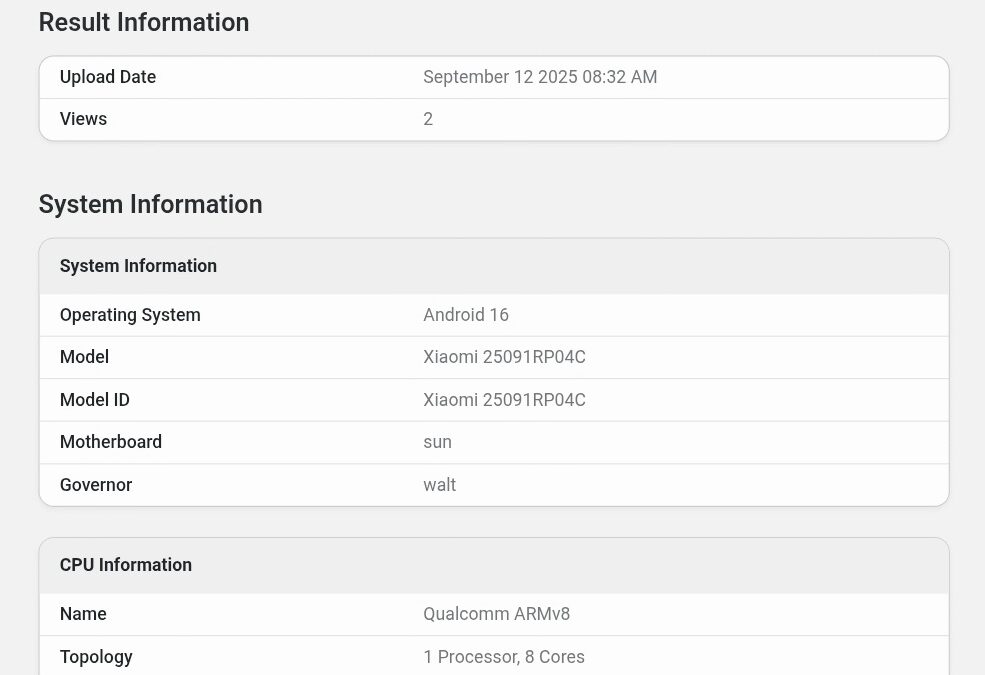Click the Result Information heading
This screenshot has height=675, width=985.
[144, 23]
